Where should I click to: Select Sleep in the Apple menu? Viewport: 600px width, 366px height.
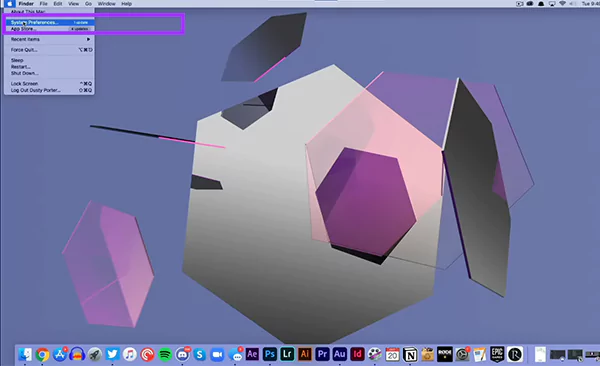point(49,60)
